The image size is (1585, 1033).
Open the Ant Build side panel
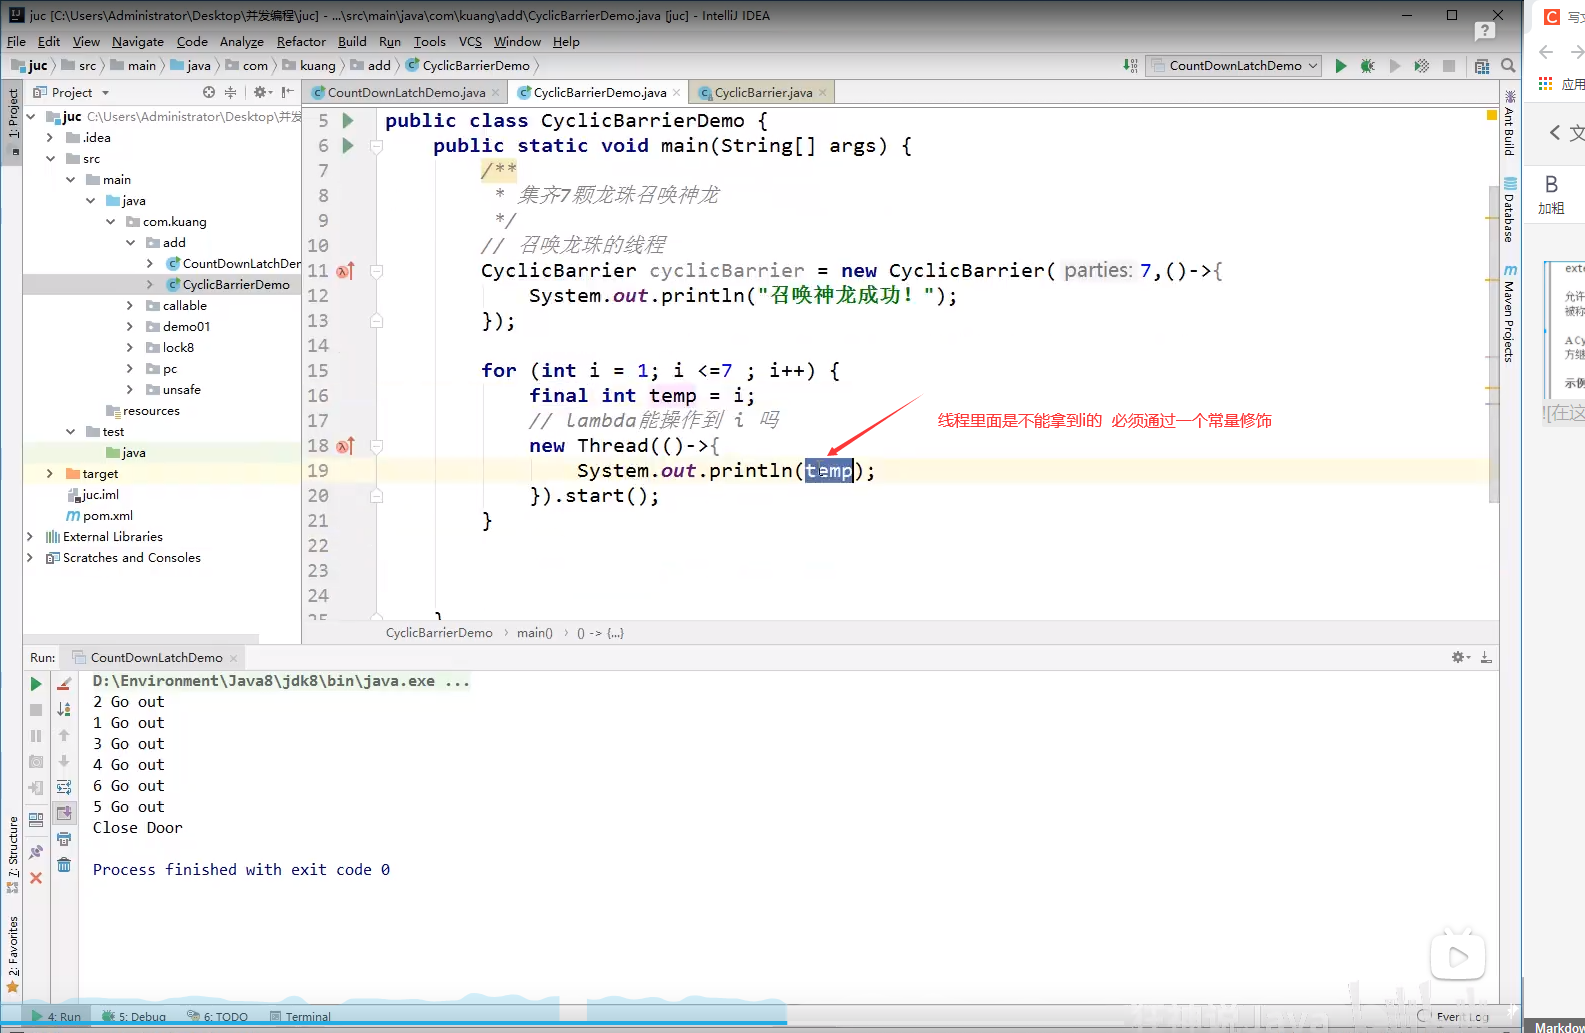coord(1510,124)
